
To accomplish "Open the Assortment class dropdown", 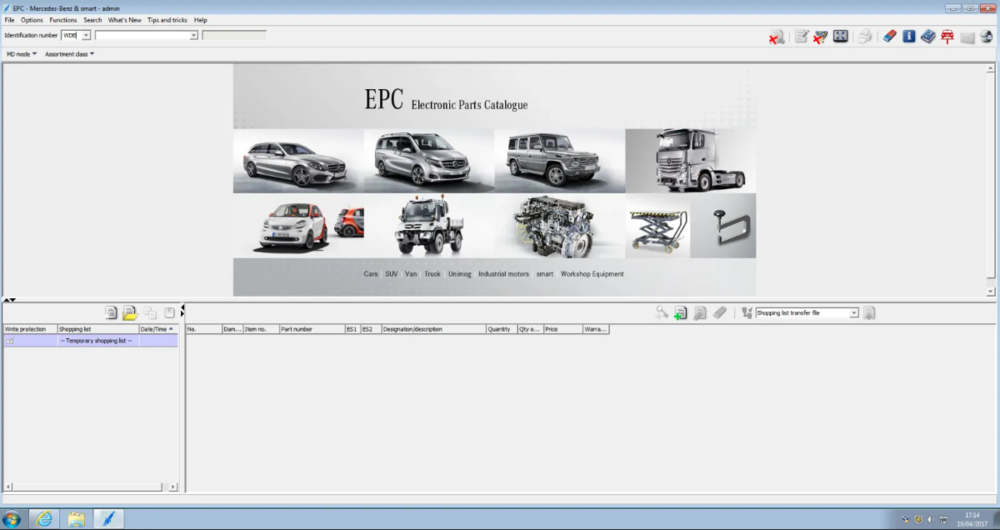I will [x=69, y=54].
